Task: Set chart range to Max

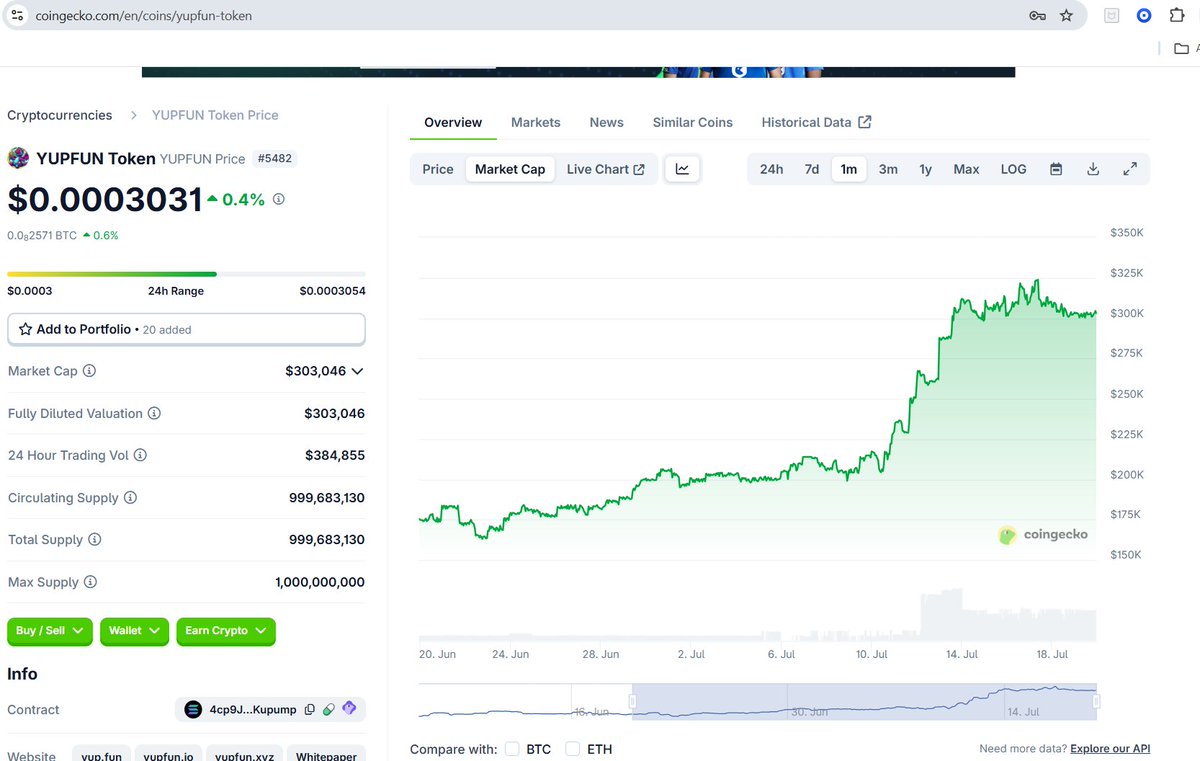Action: (x=966, y=169)
